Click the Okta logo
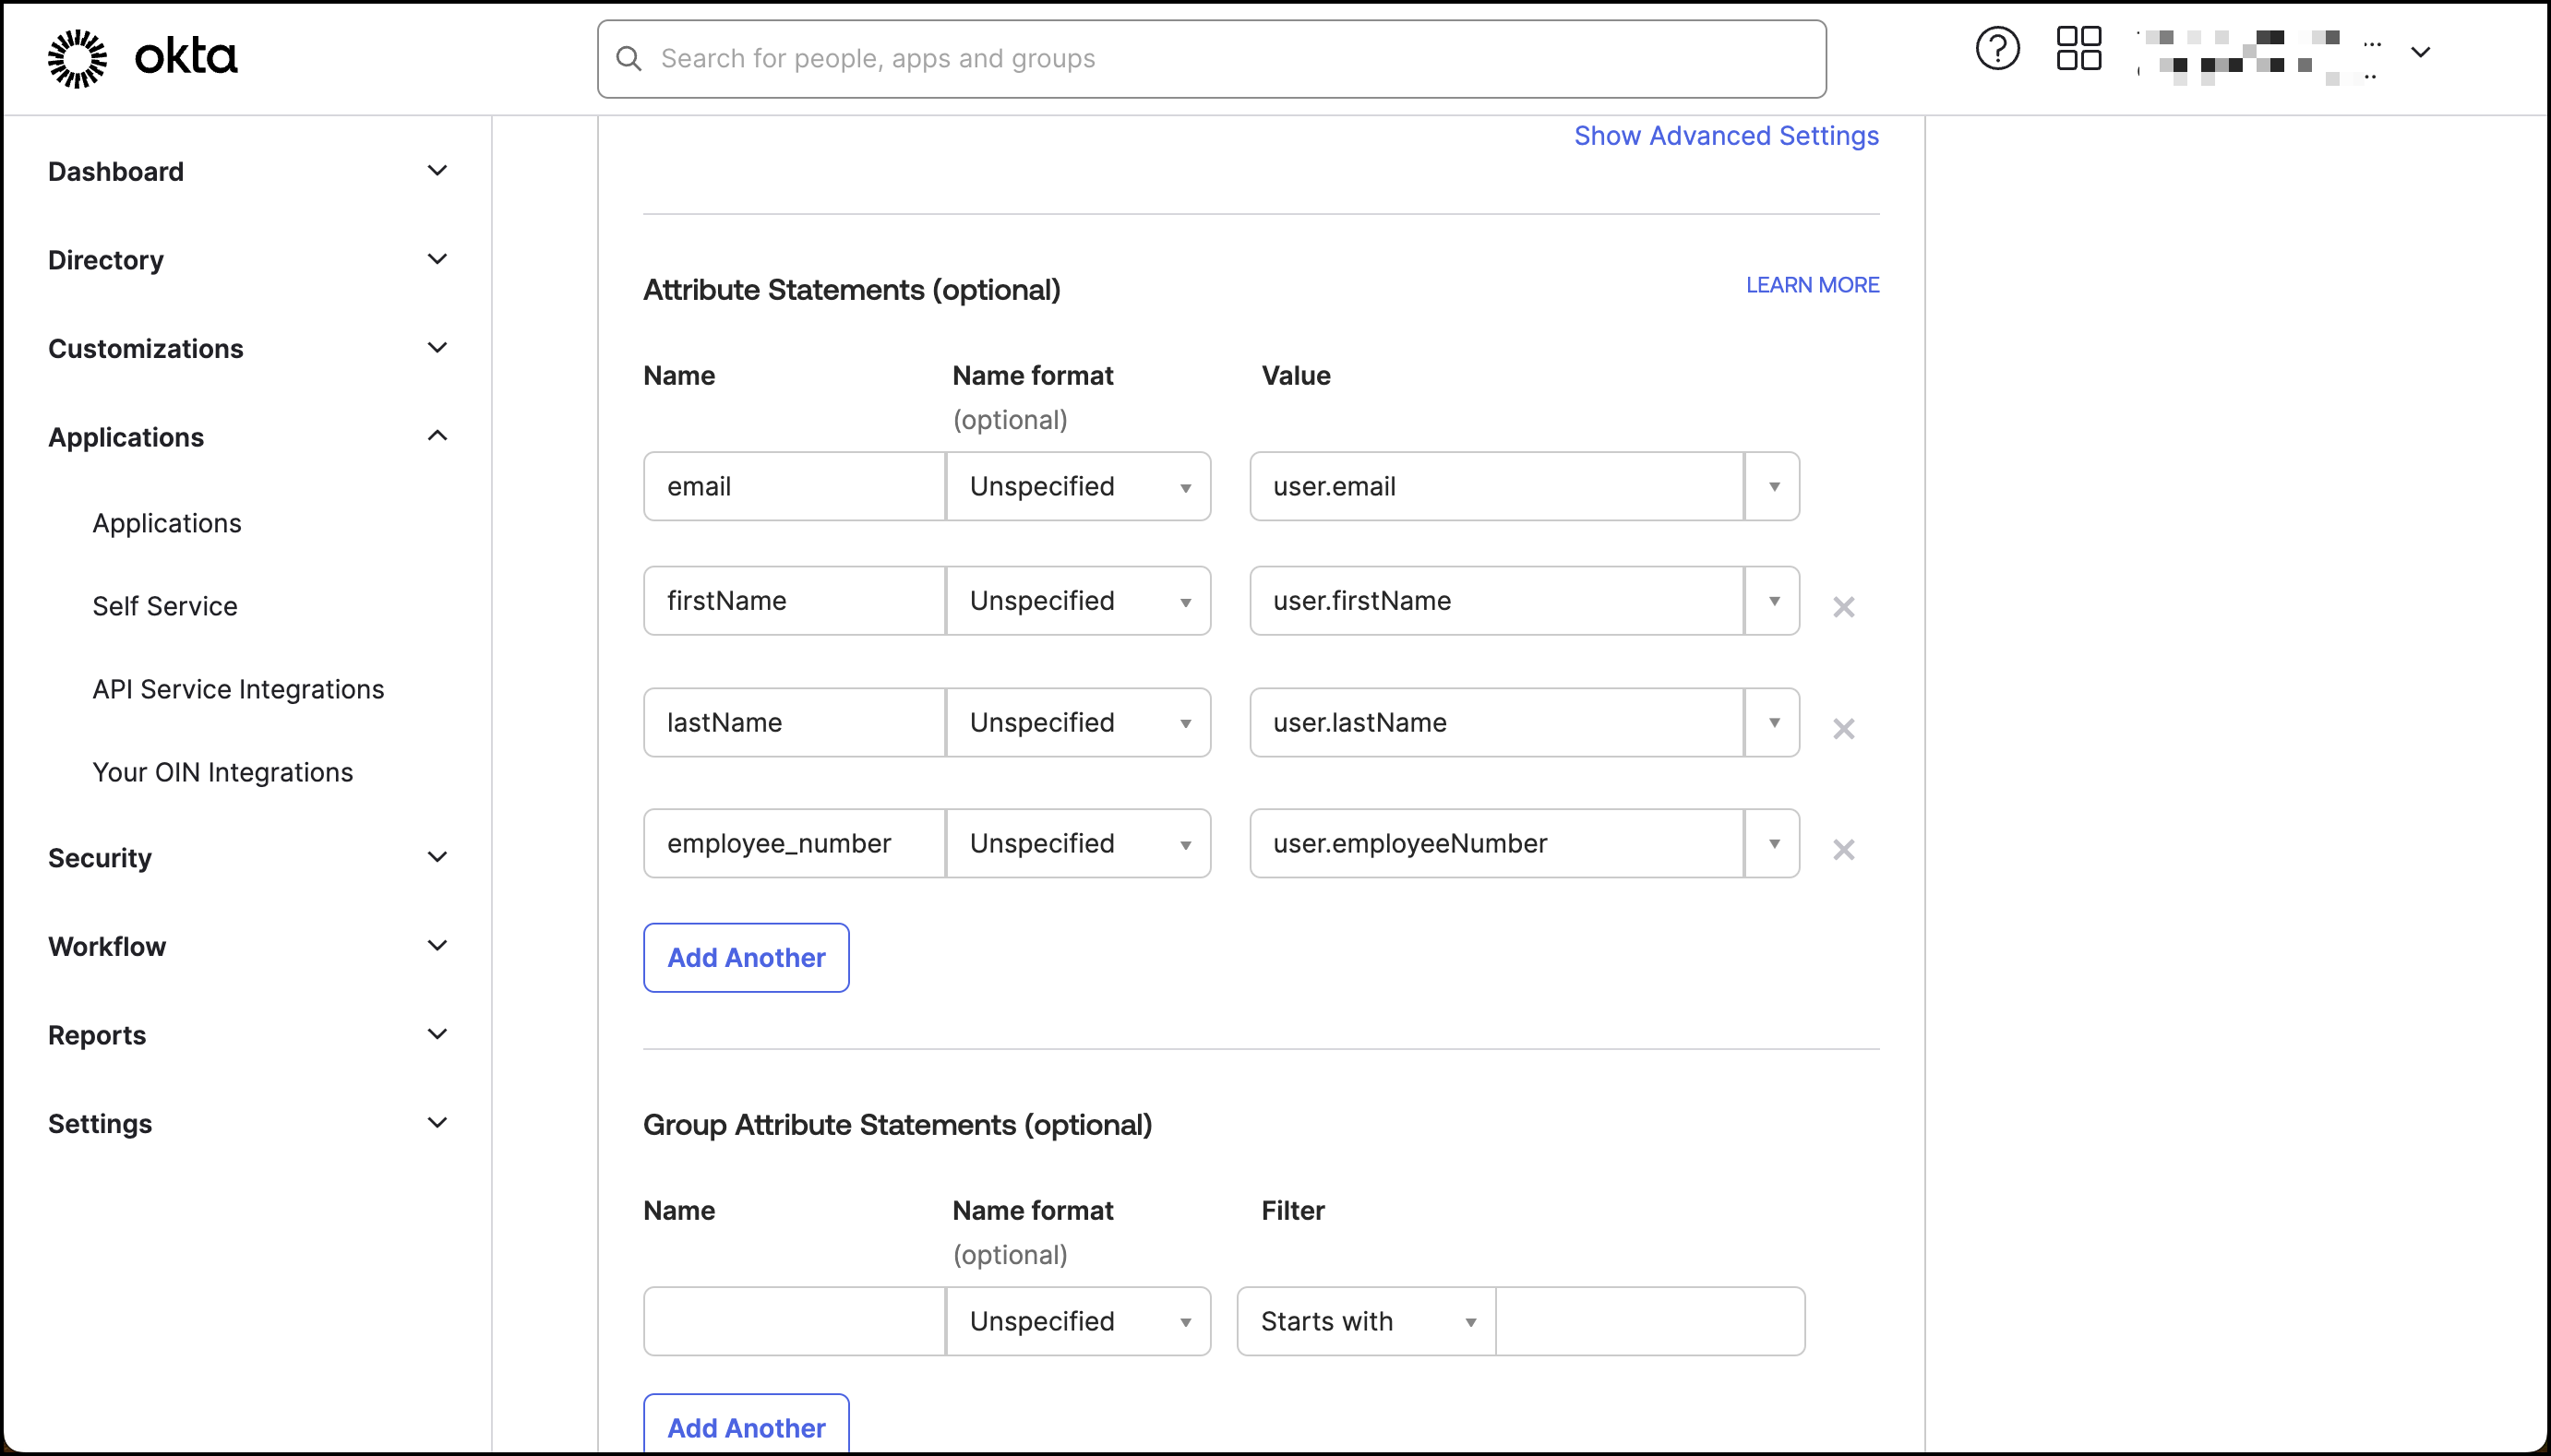2551x1456 pixels. pyautogui.click(x=143, y=57)
